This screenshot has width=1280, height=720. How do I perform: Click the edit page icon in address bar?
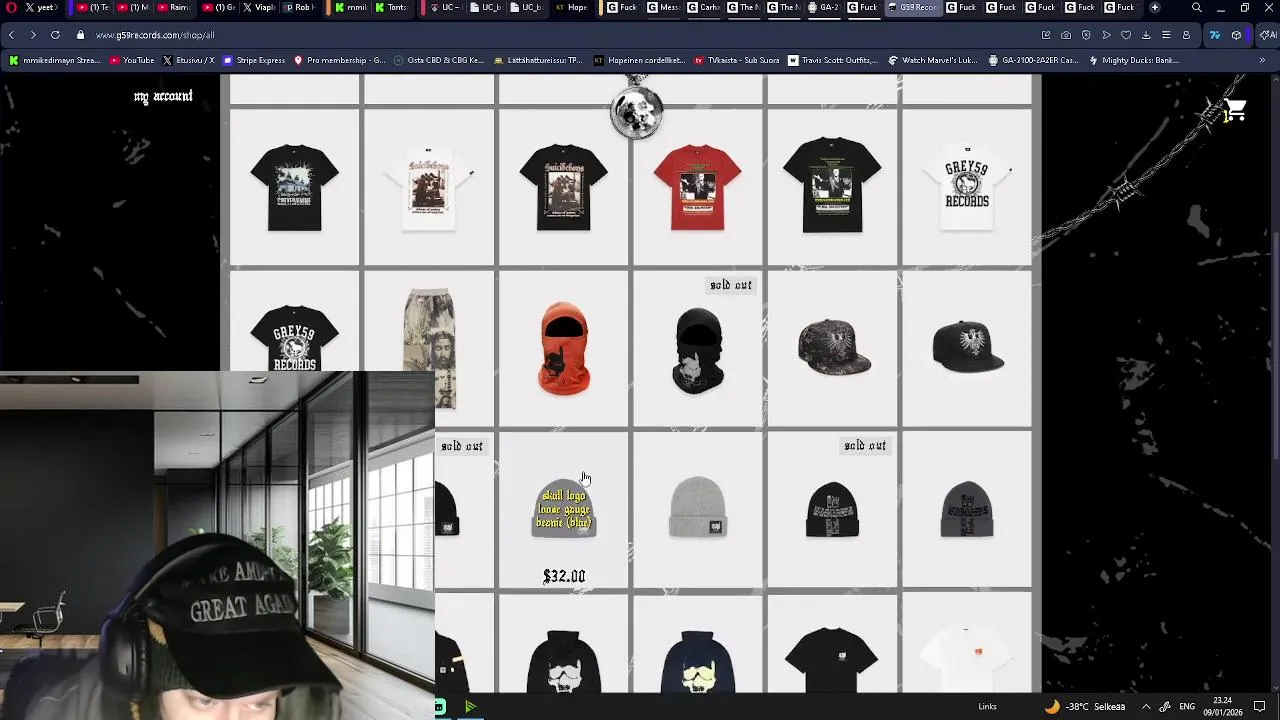1046,35
